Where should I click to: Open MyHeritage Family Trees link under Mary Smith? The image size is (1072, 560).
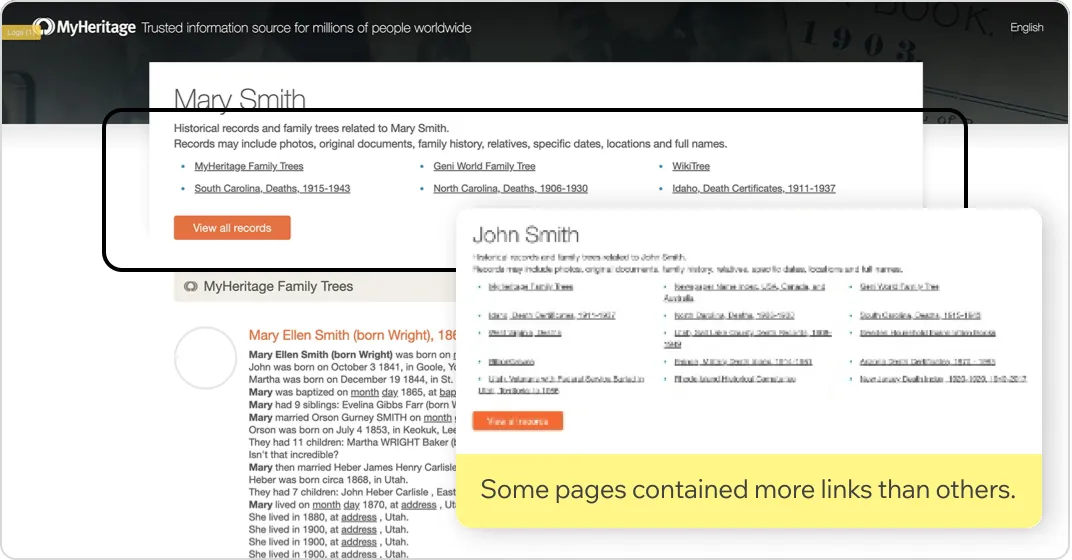249,166
